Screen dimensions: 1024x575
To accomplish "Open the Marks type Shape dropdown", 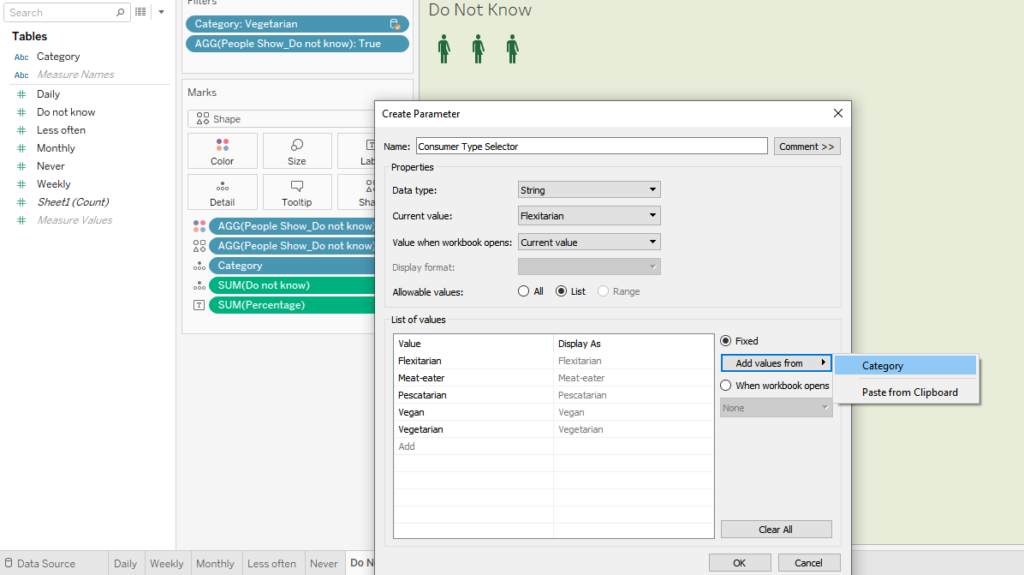I will [282, 119].
